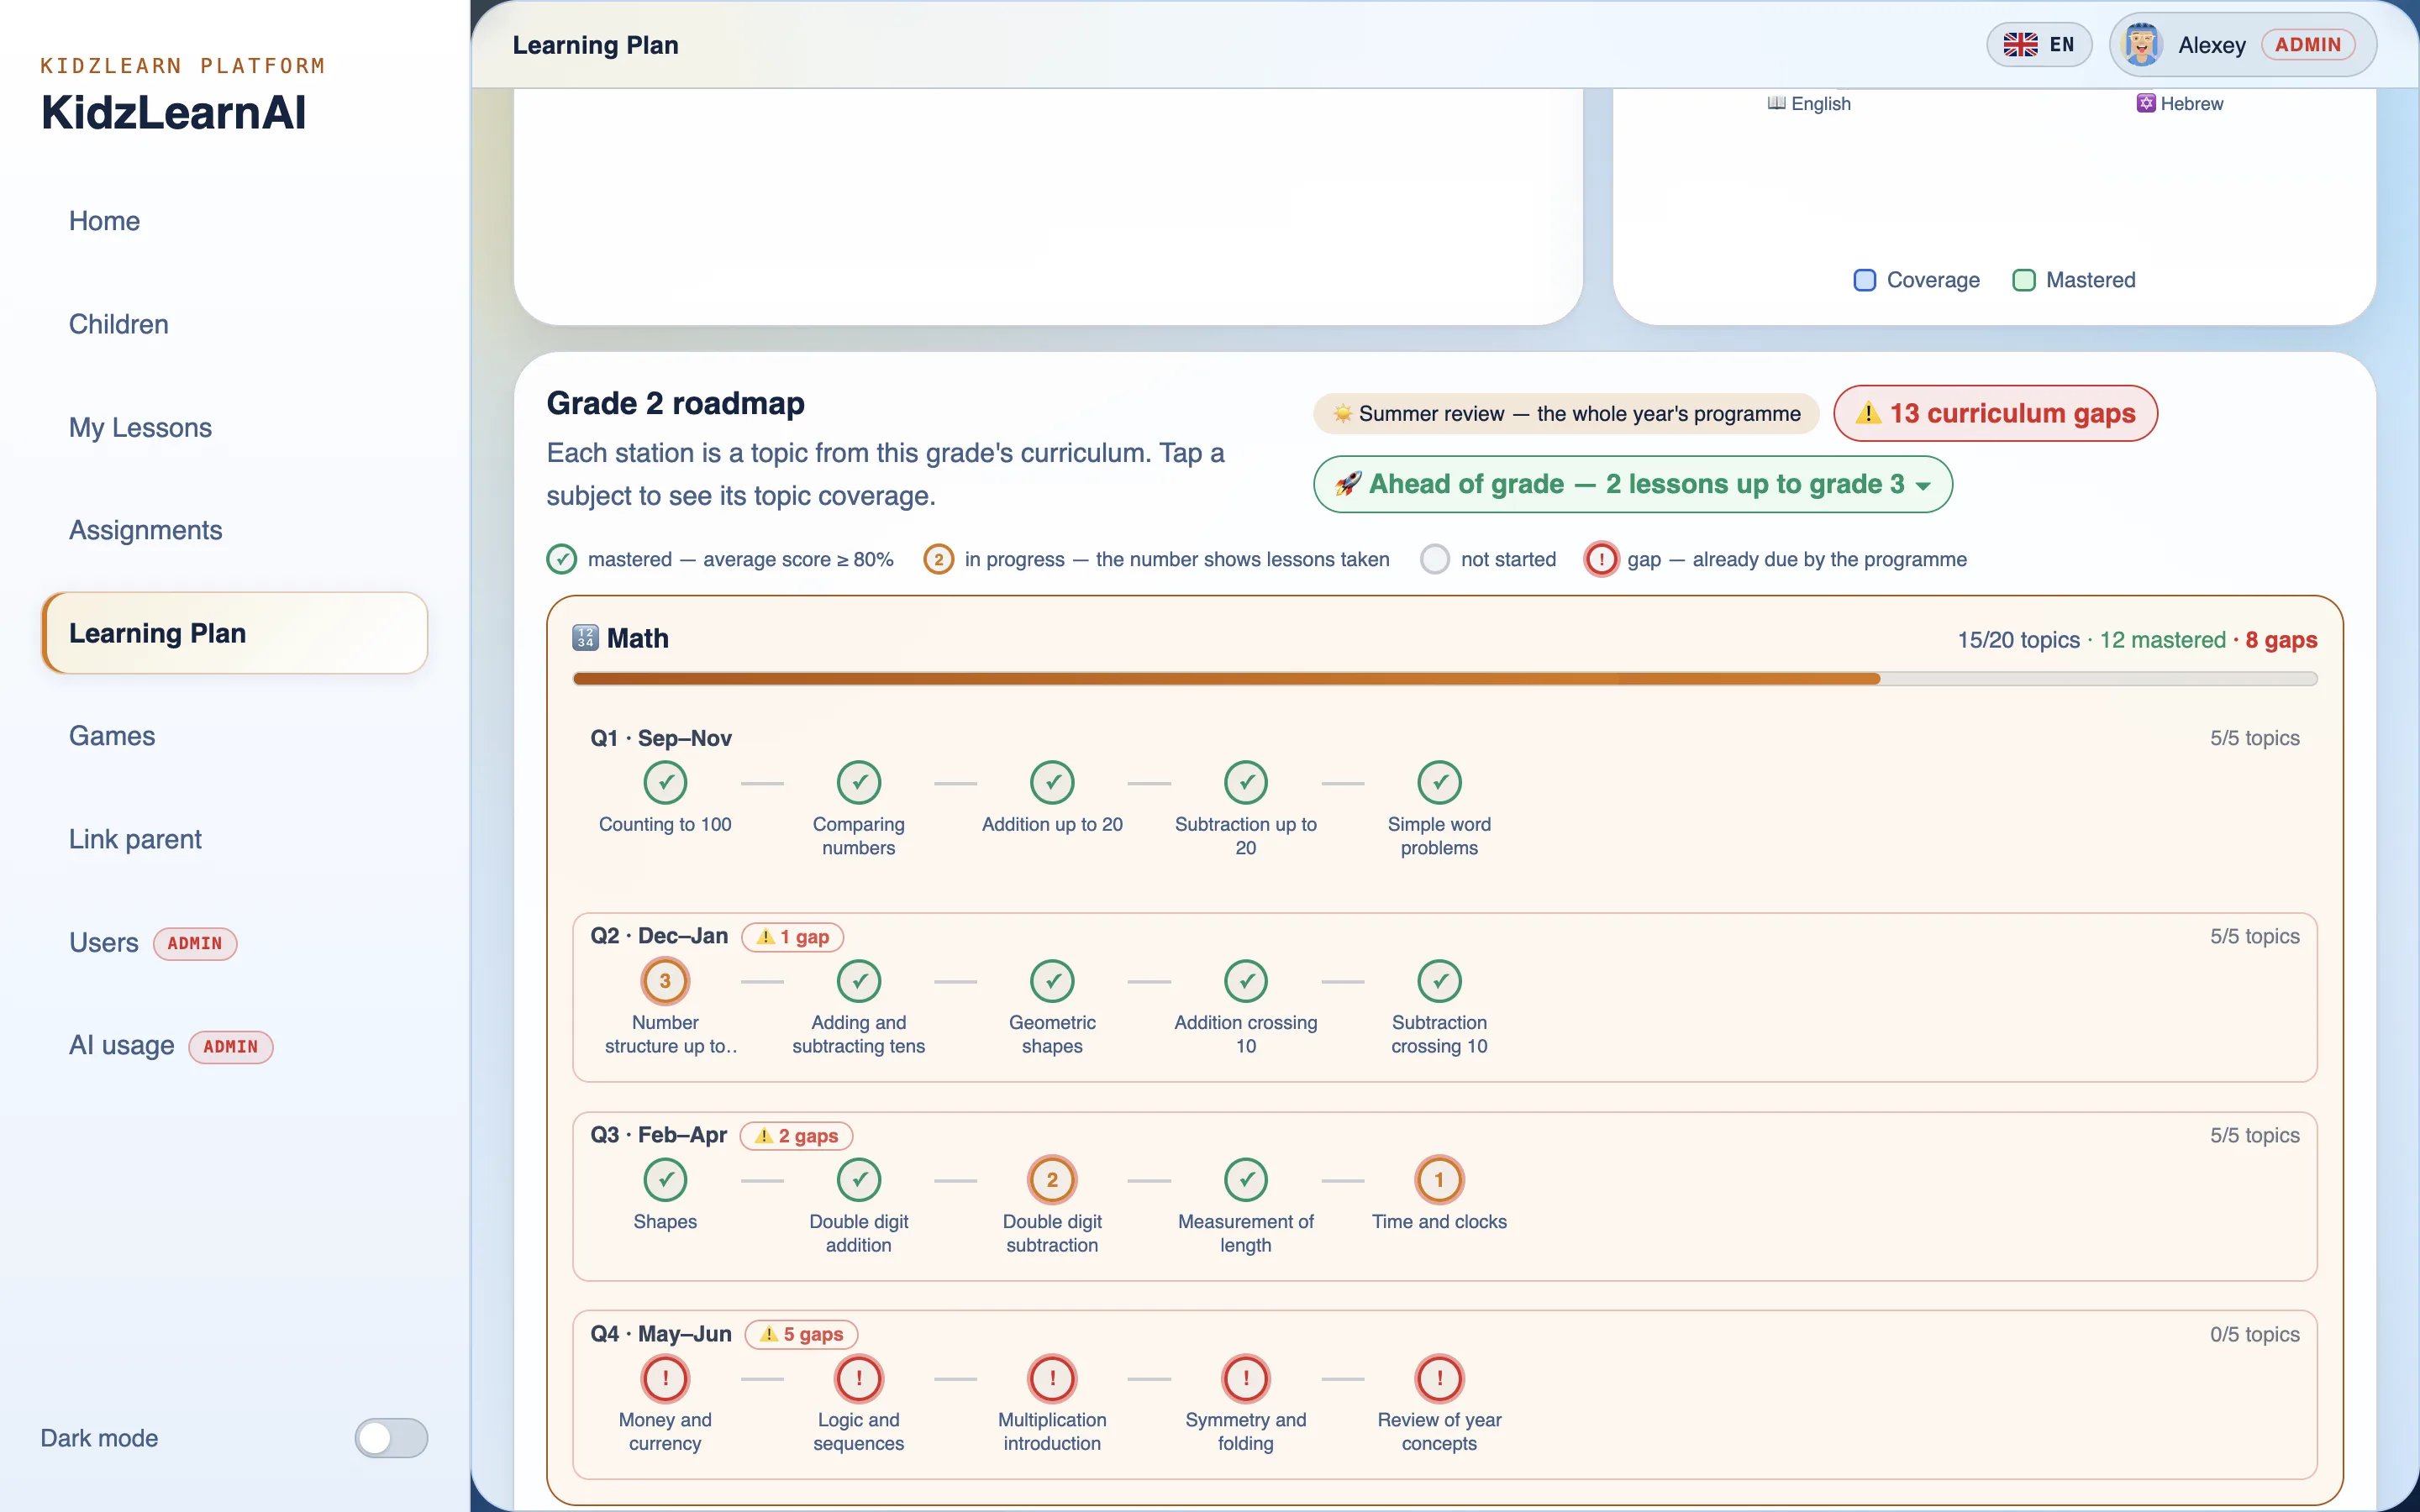
Task: Open the Geometric shapes station
Action: click(x=1052, y=981)
